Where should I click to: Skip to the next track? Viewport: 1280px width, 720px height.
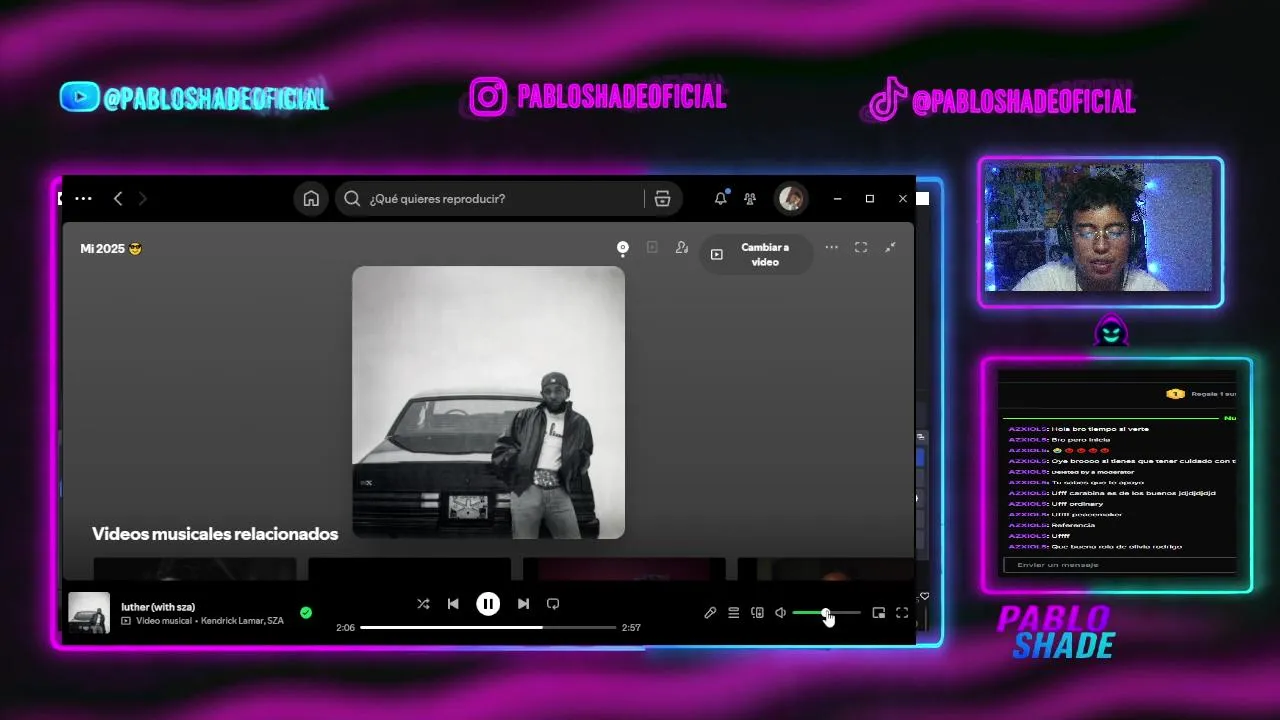523,604
